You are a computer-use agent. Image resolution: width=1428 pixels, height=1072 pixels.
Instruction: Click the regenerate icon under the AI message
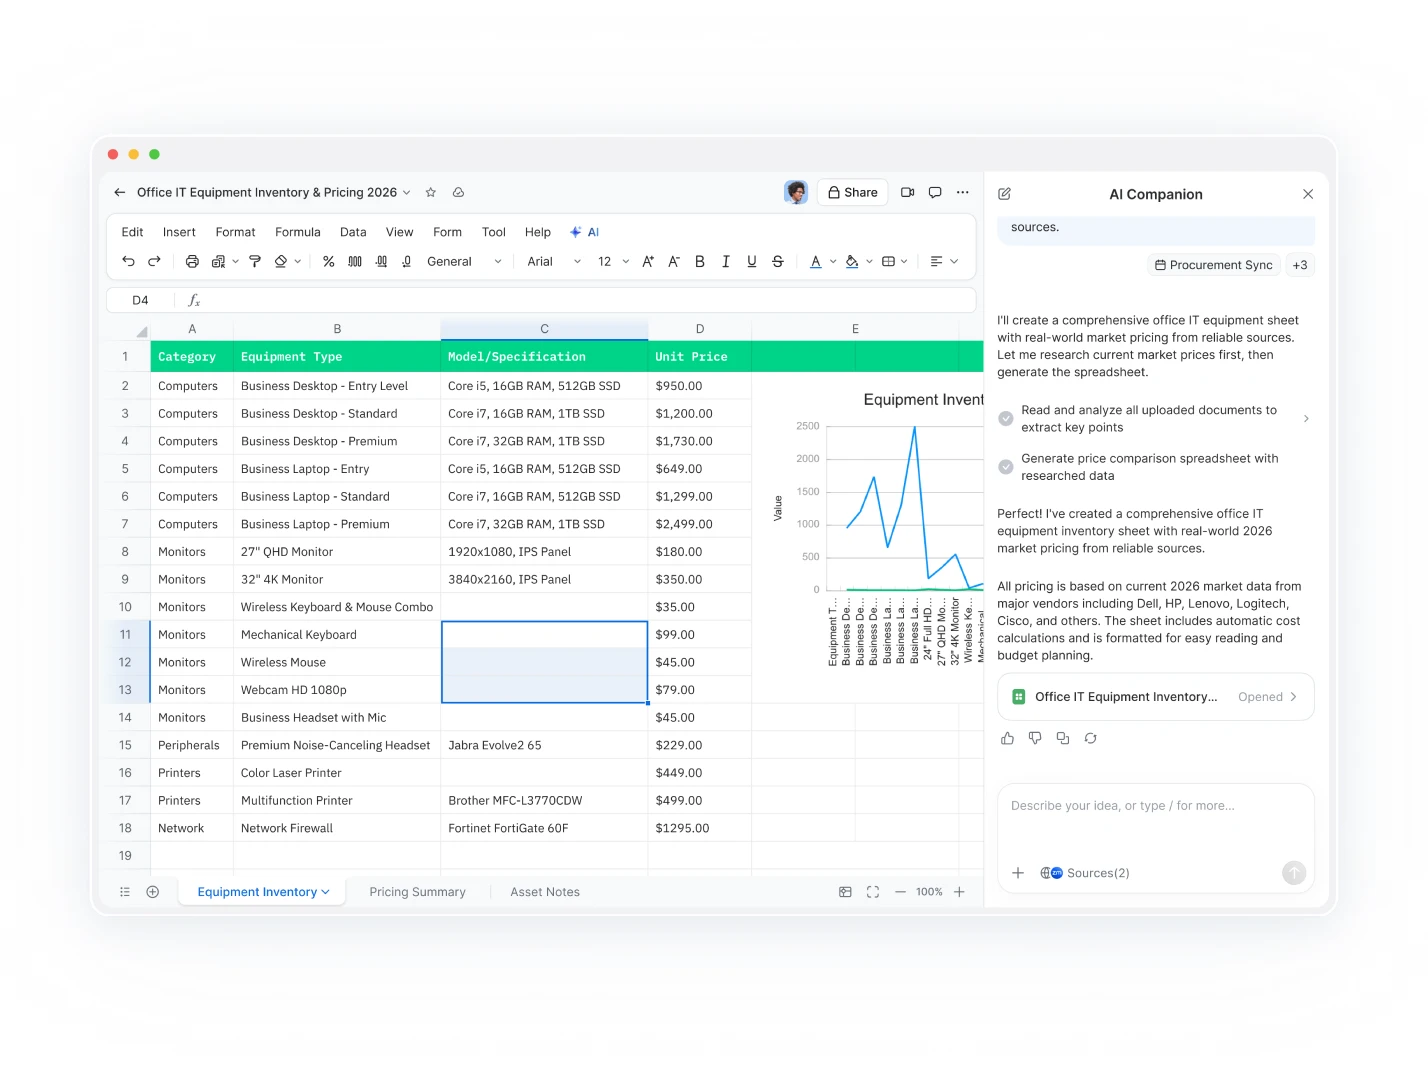coord(1091,738)
